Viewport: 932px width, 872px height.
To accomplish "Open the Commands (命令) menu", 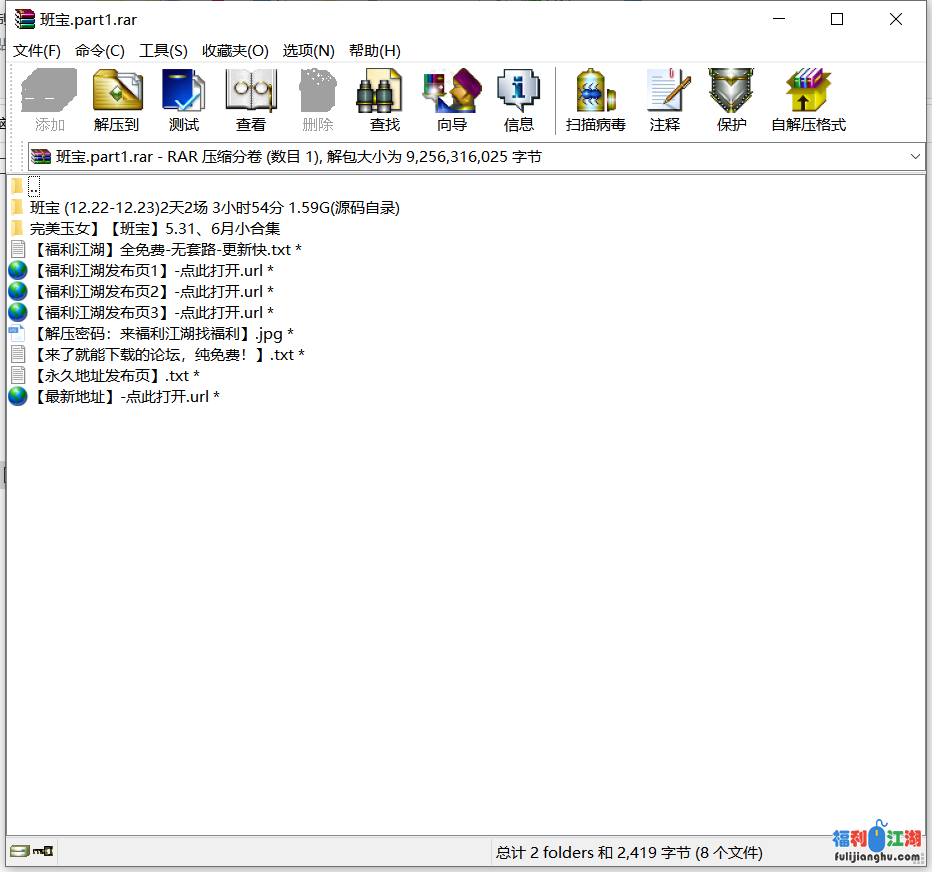I will point(100,51).
